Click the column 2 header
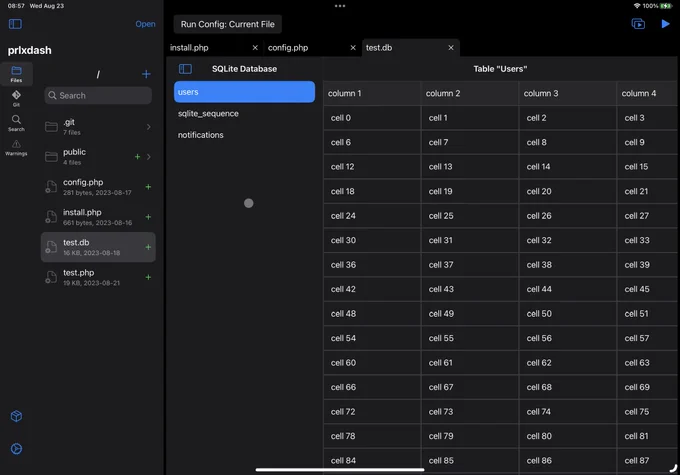Viewport: 680px width, 475px height. (470, 93)
